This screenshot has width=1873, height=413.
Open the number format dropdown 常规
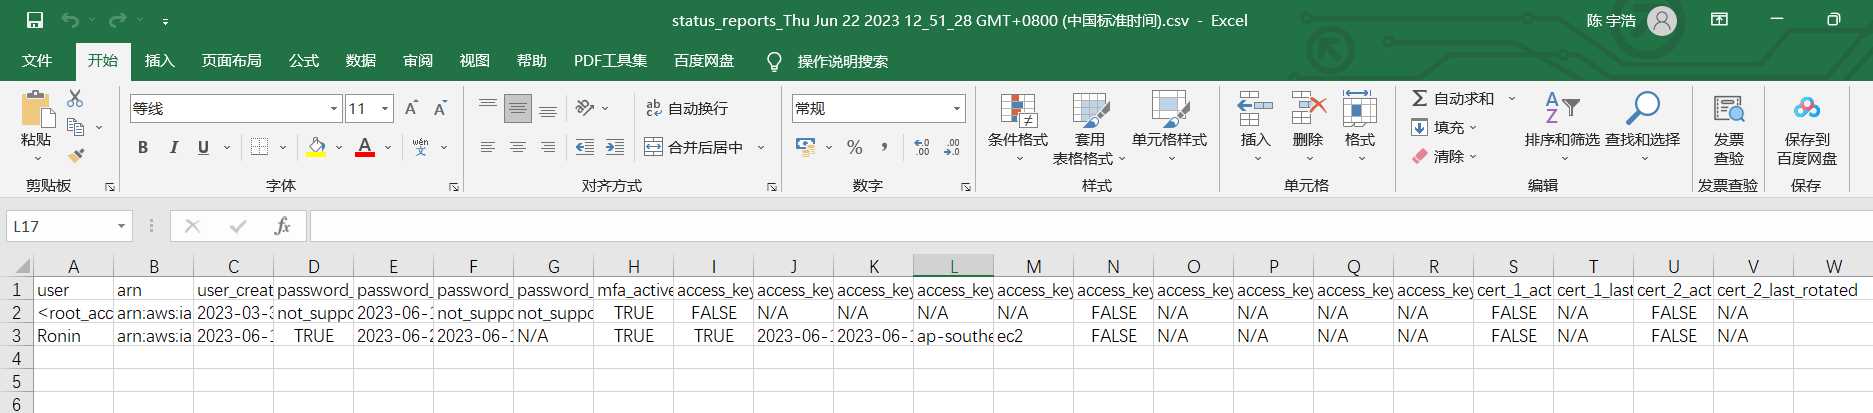click(x=956, y=108)
